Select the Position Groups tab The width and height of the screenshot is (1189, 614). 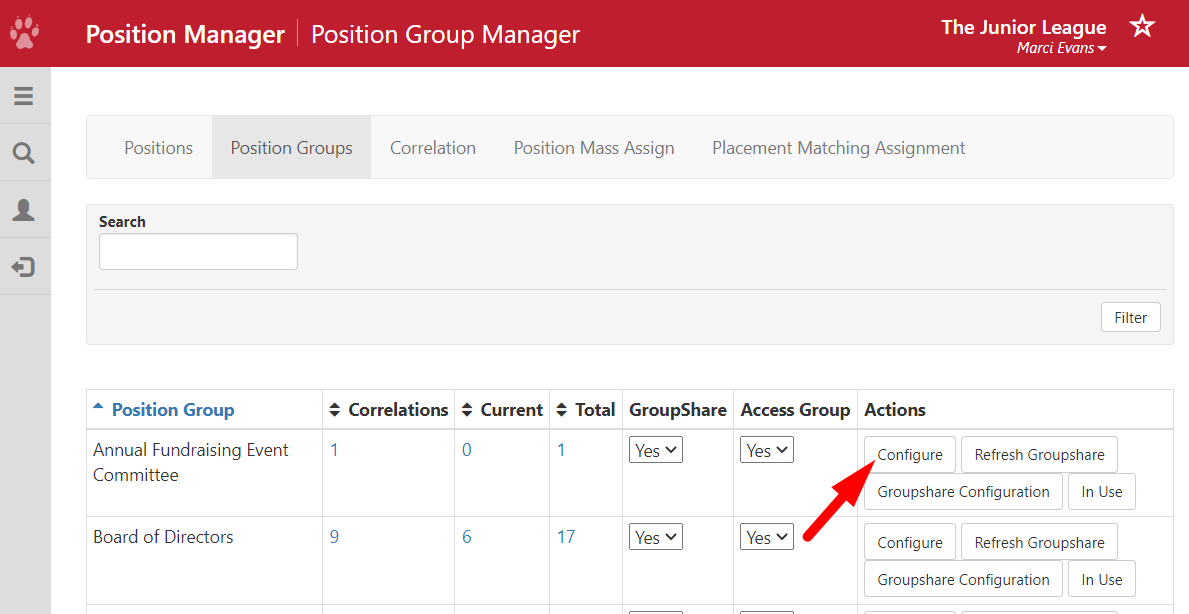click(291, 148)
